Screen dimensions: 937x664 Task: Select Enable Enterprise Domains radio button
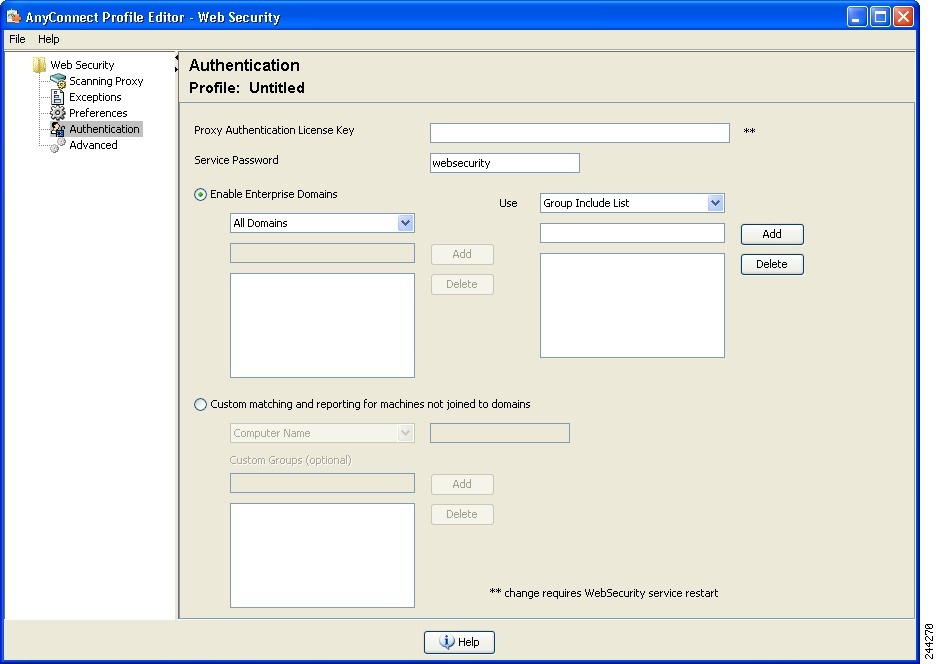click(x=200, y=194)
